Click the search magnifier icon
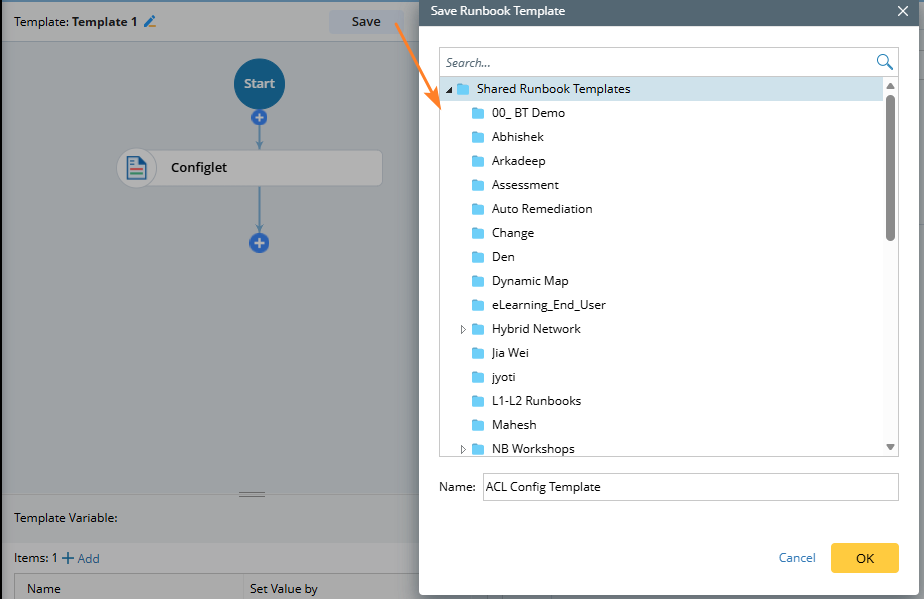 pyautogui.click(x=884, y=62)
